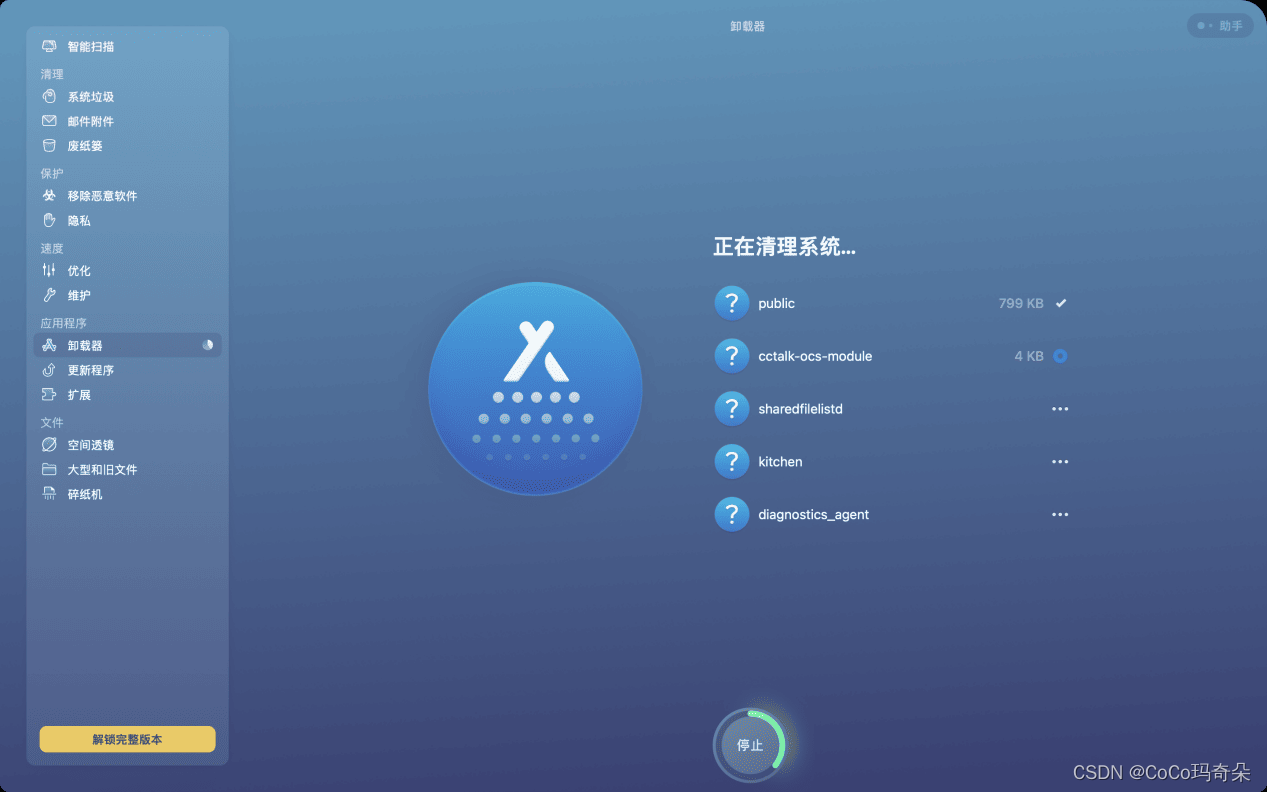This screenshot has height=792, width=1267.
Task: Click the checkmark next to public
Action: [1061, 303]
